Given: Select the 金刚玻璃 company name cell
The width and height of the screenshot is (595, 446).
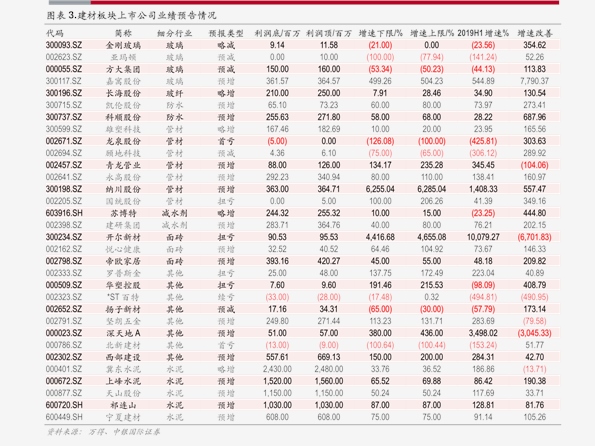Looking at the screenshot, I should 123,45.
